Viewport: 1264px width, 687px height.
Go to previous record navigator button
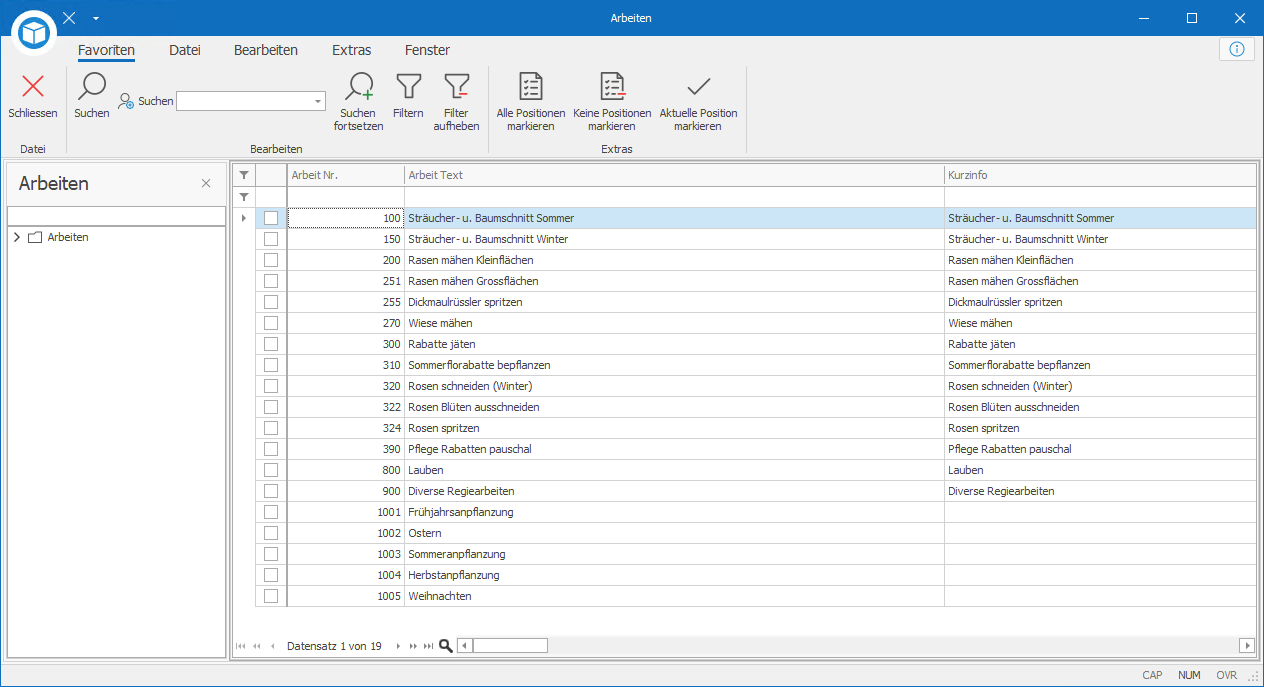click(x=273, y=646)
